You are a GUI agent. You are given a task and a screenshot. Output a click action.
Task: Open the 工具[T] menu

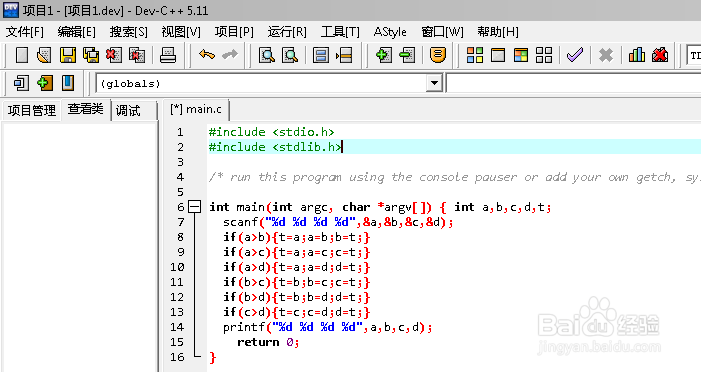coord(340,32)
